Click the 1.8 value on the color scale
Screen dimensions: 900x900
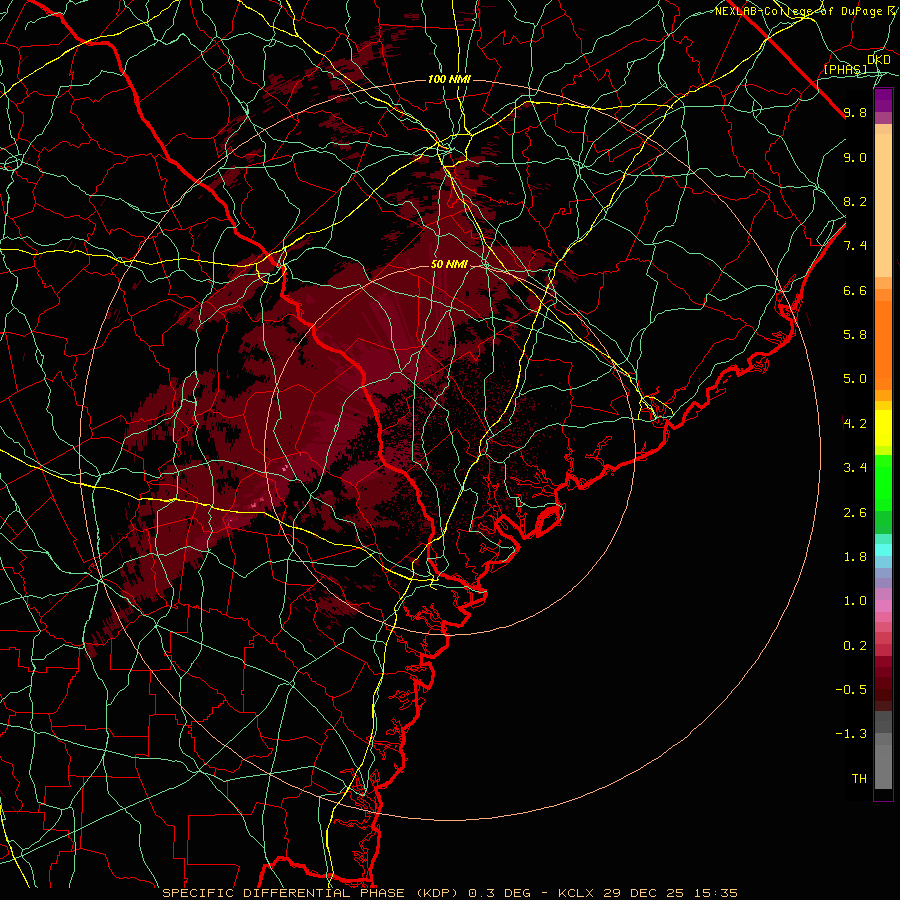pos(855,557)
